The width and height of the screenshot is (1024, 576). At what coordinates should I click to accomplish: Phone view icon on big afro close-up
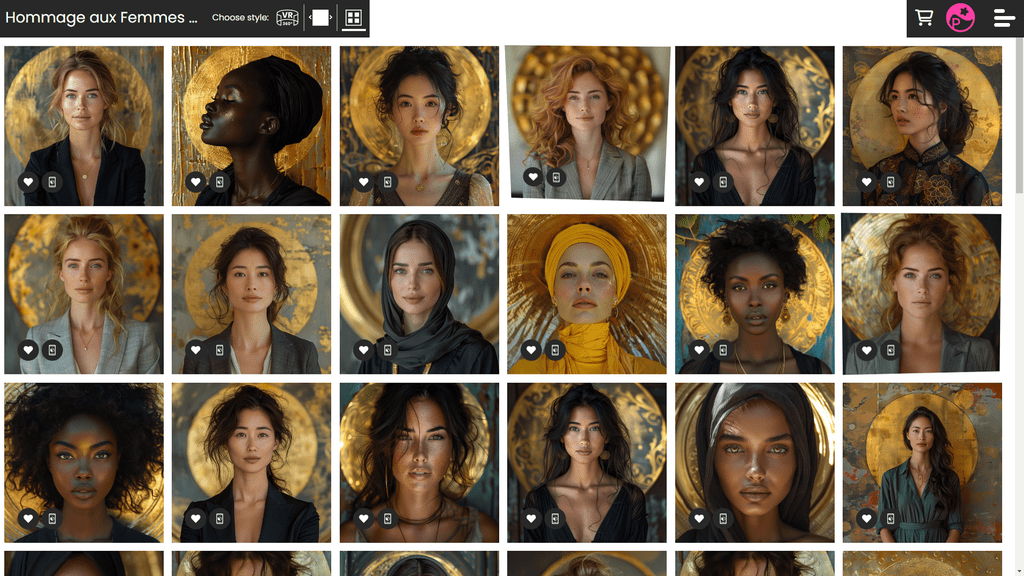[52, 519]
